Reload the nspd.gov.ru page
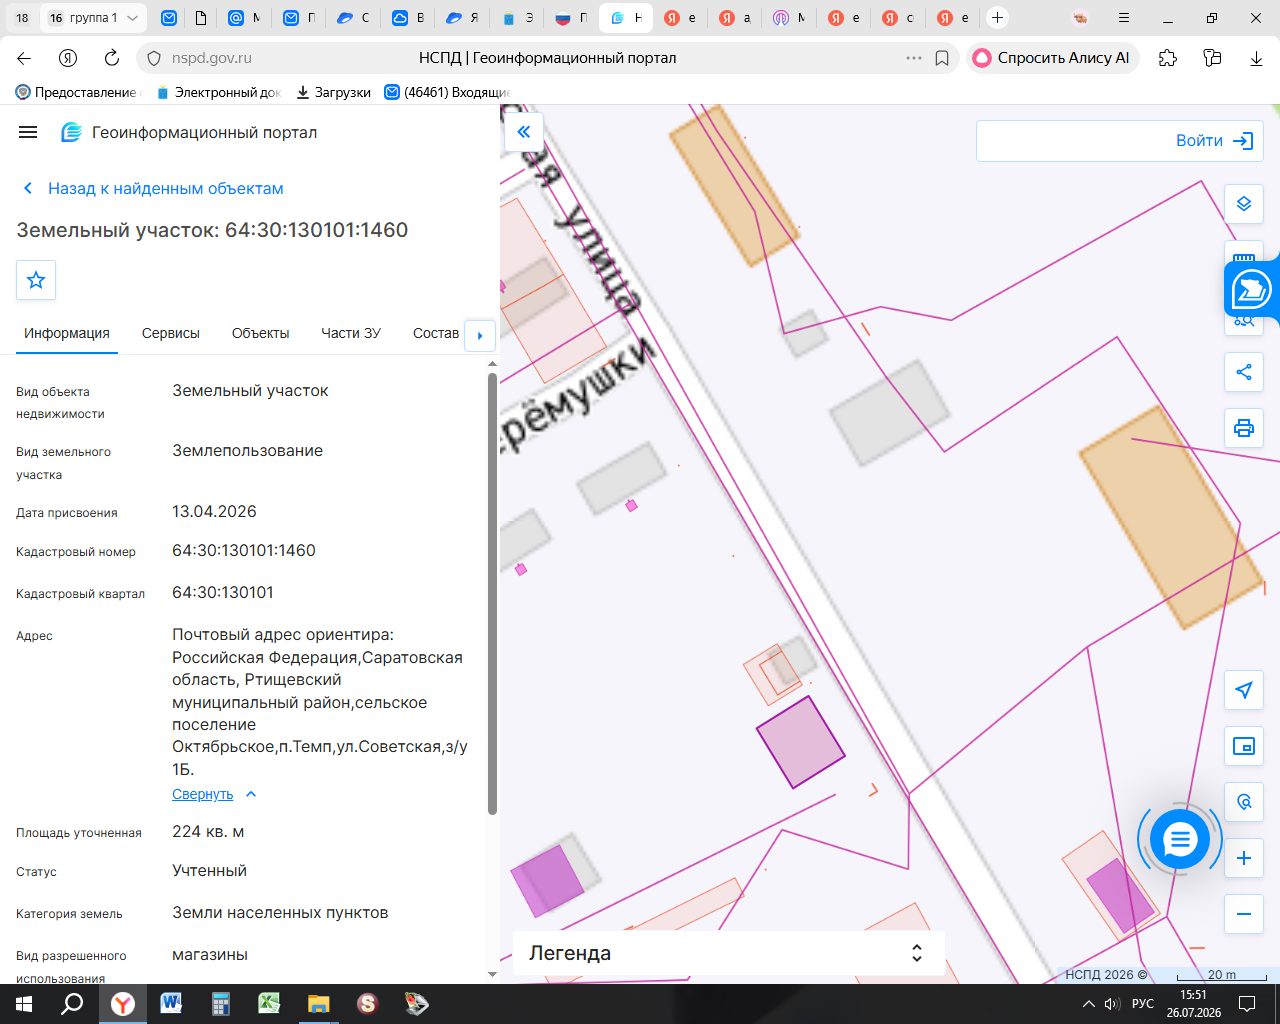The width and height of the screenshot is (1280, 1024). [x=112, y=58]
